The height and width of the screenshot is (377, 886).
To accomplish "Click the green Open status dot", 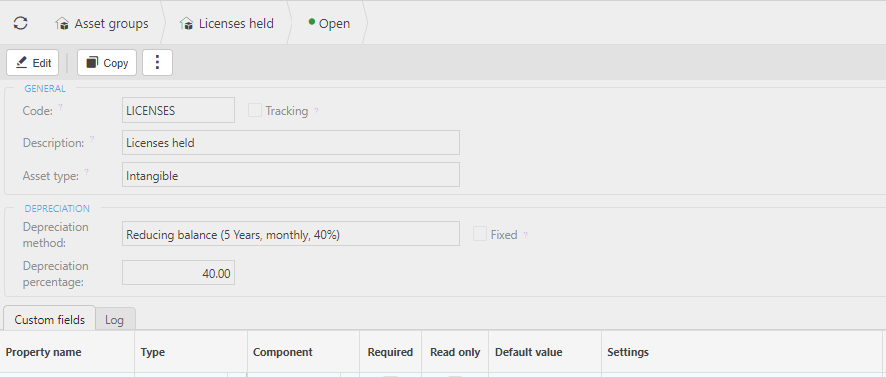I will (x=311, y=21).
